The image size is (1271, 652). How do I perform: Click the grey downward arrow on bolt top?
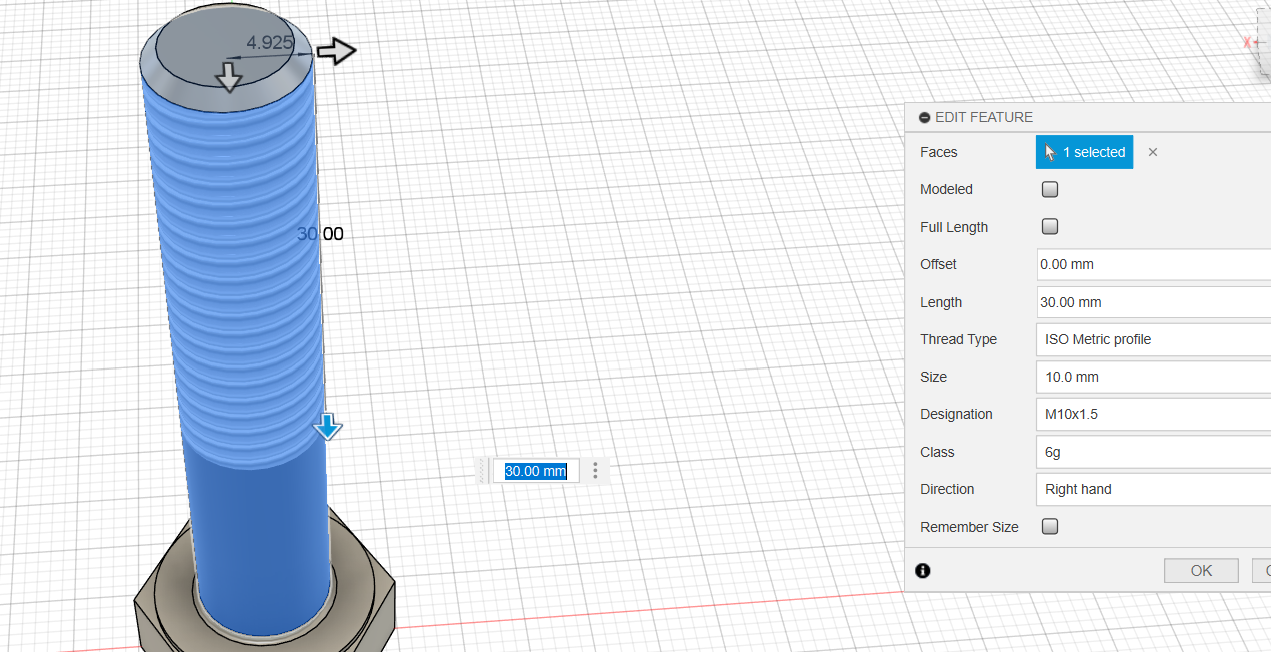[x=229, y=77]
